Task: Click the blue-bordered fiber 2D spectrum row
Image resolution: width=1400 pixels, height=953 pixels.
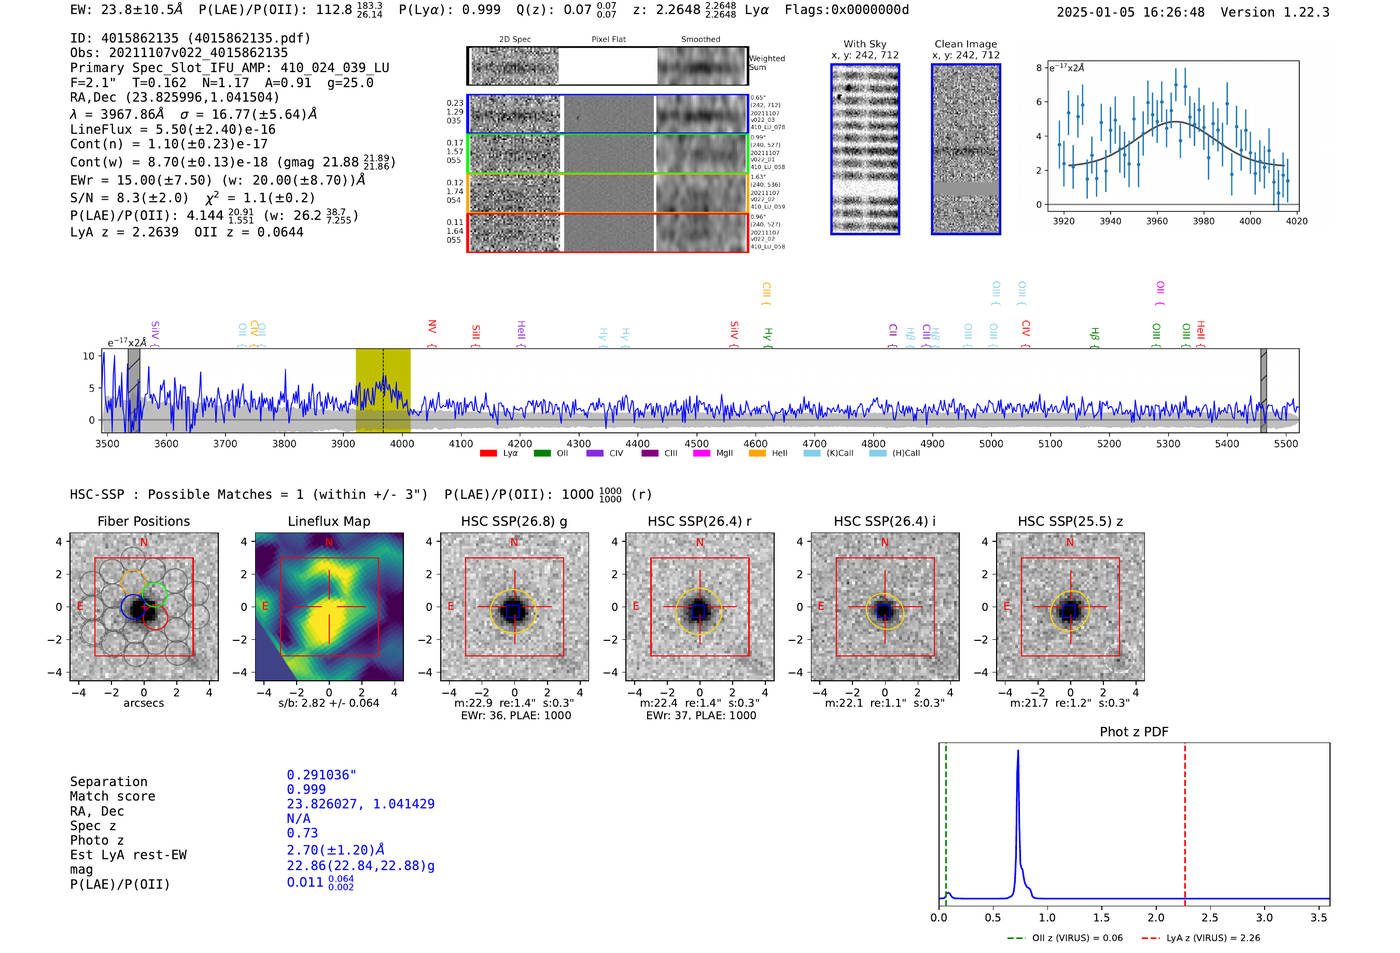Action: click(607, 114)
